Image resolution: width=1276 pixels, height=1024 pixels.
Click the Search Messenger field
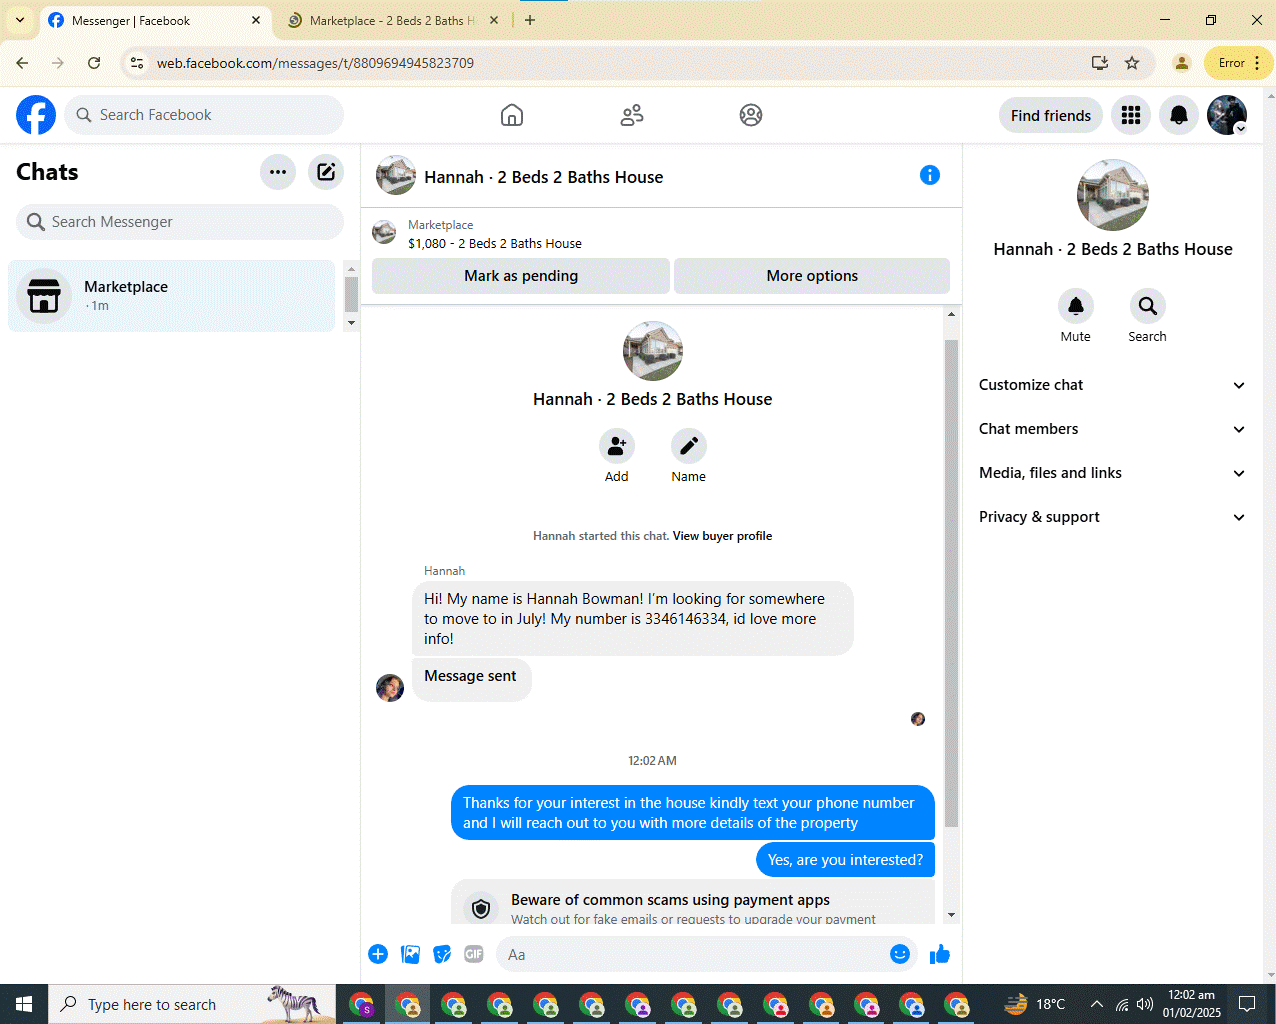coord(180,222)
